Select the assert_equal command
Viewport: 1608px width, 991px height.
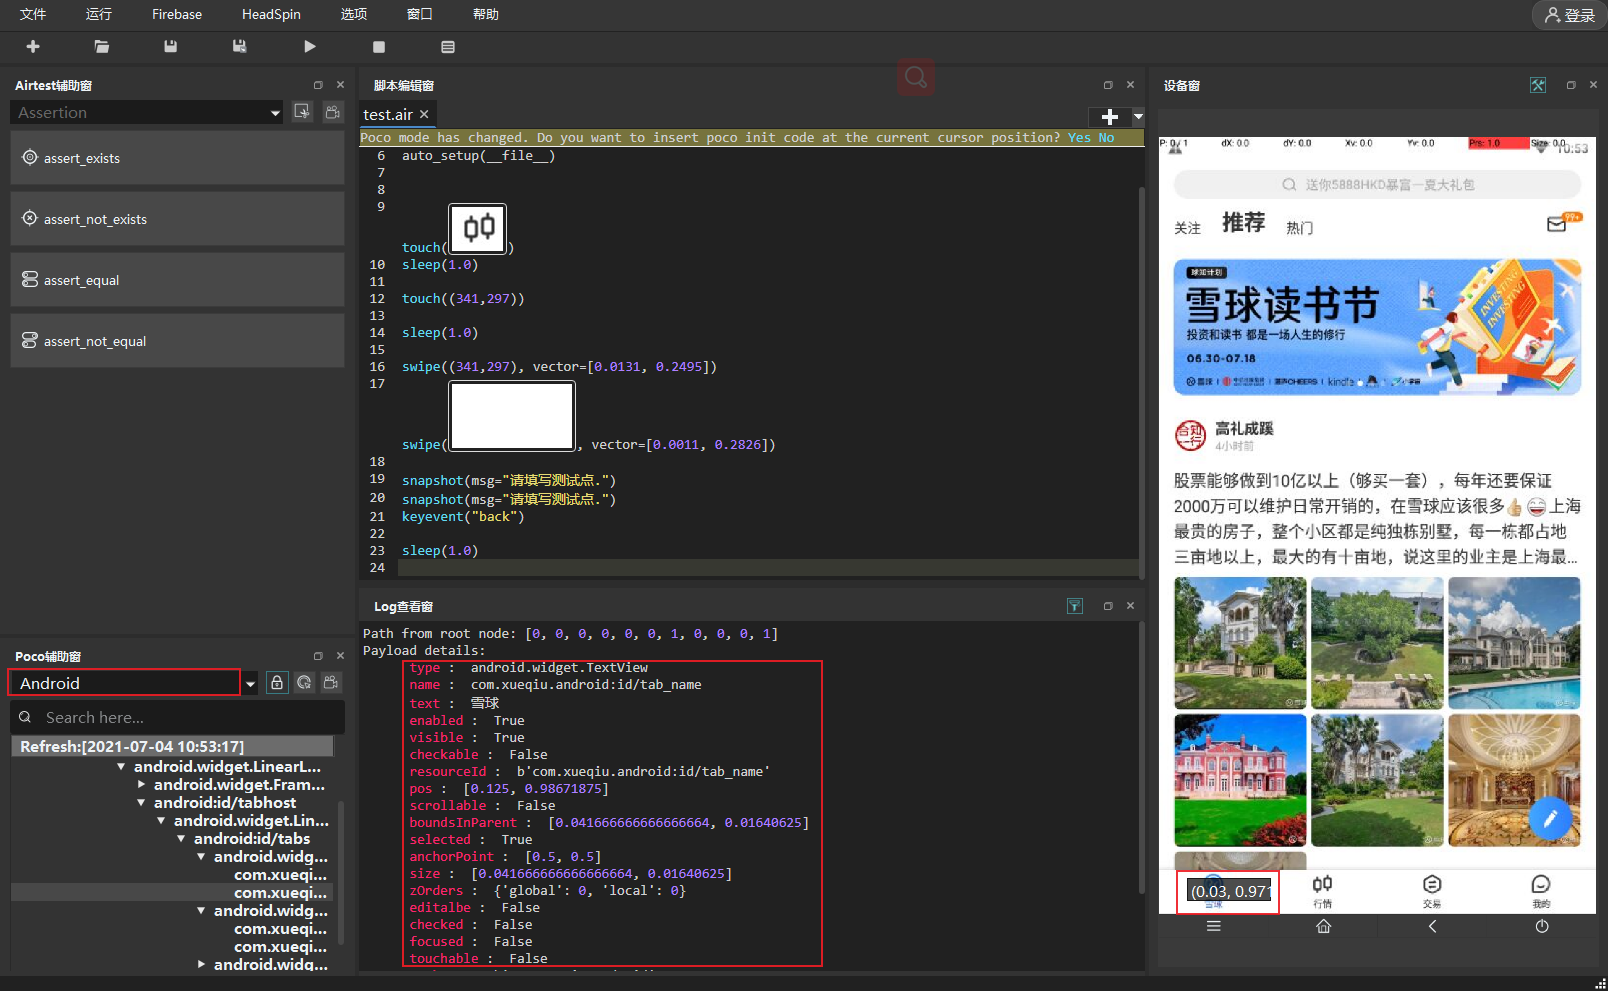point(177,280)
